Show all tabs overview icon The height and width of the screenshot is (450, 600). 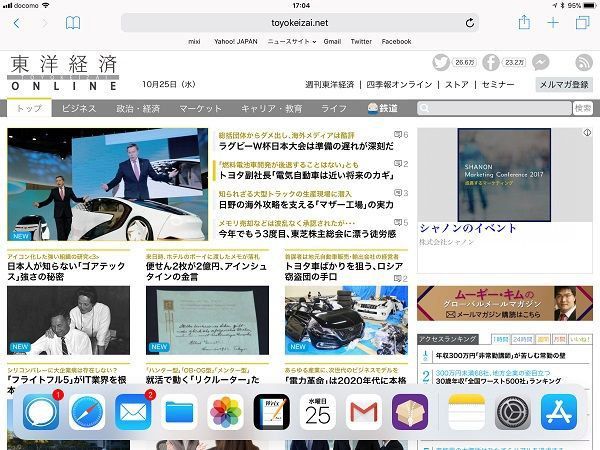point(582,23)
